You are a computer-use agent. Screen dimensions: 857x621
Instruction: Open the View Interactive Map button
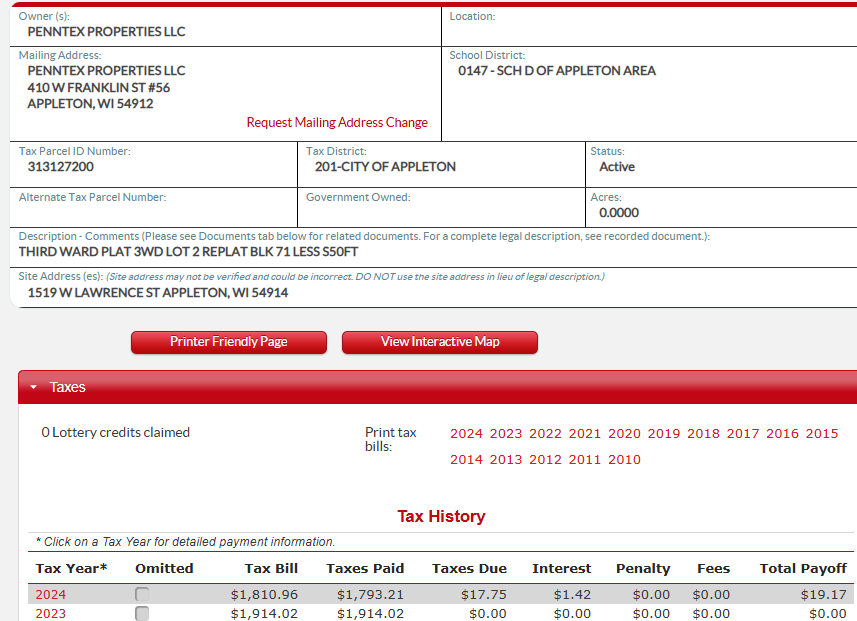pos(439,342)
